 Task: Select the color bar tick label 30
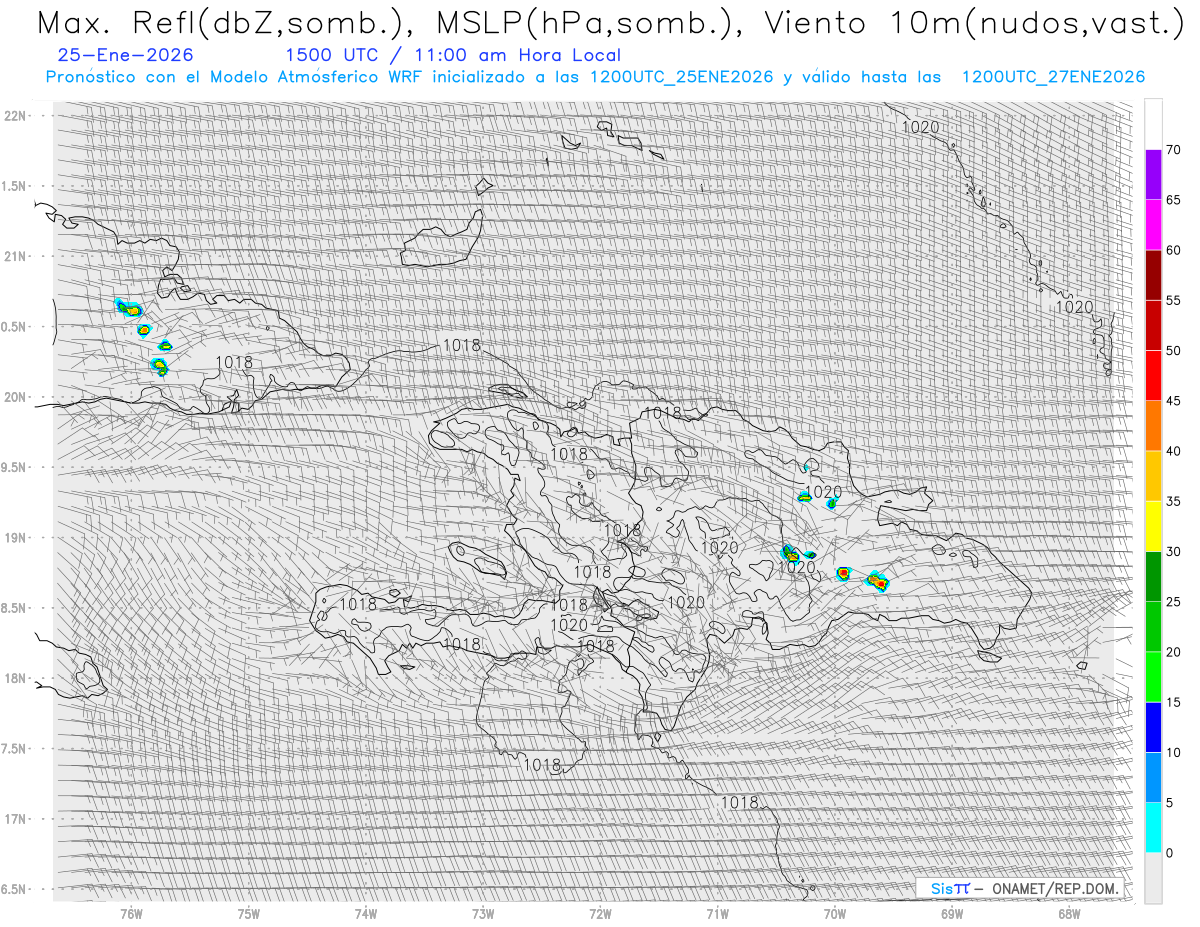[x=1173, y=552]
